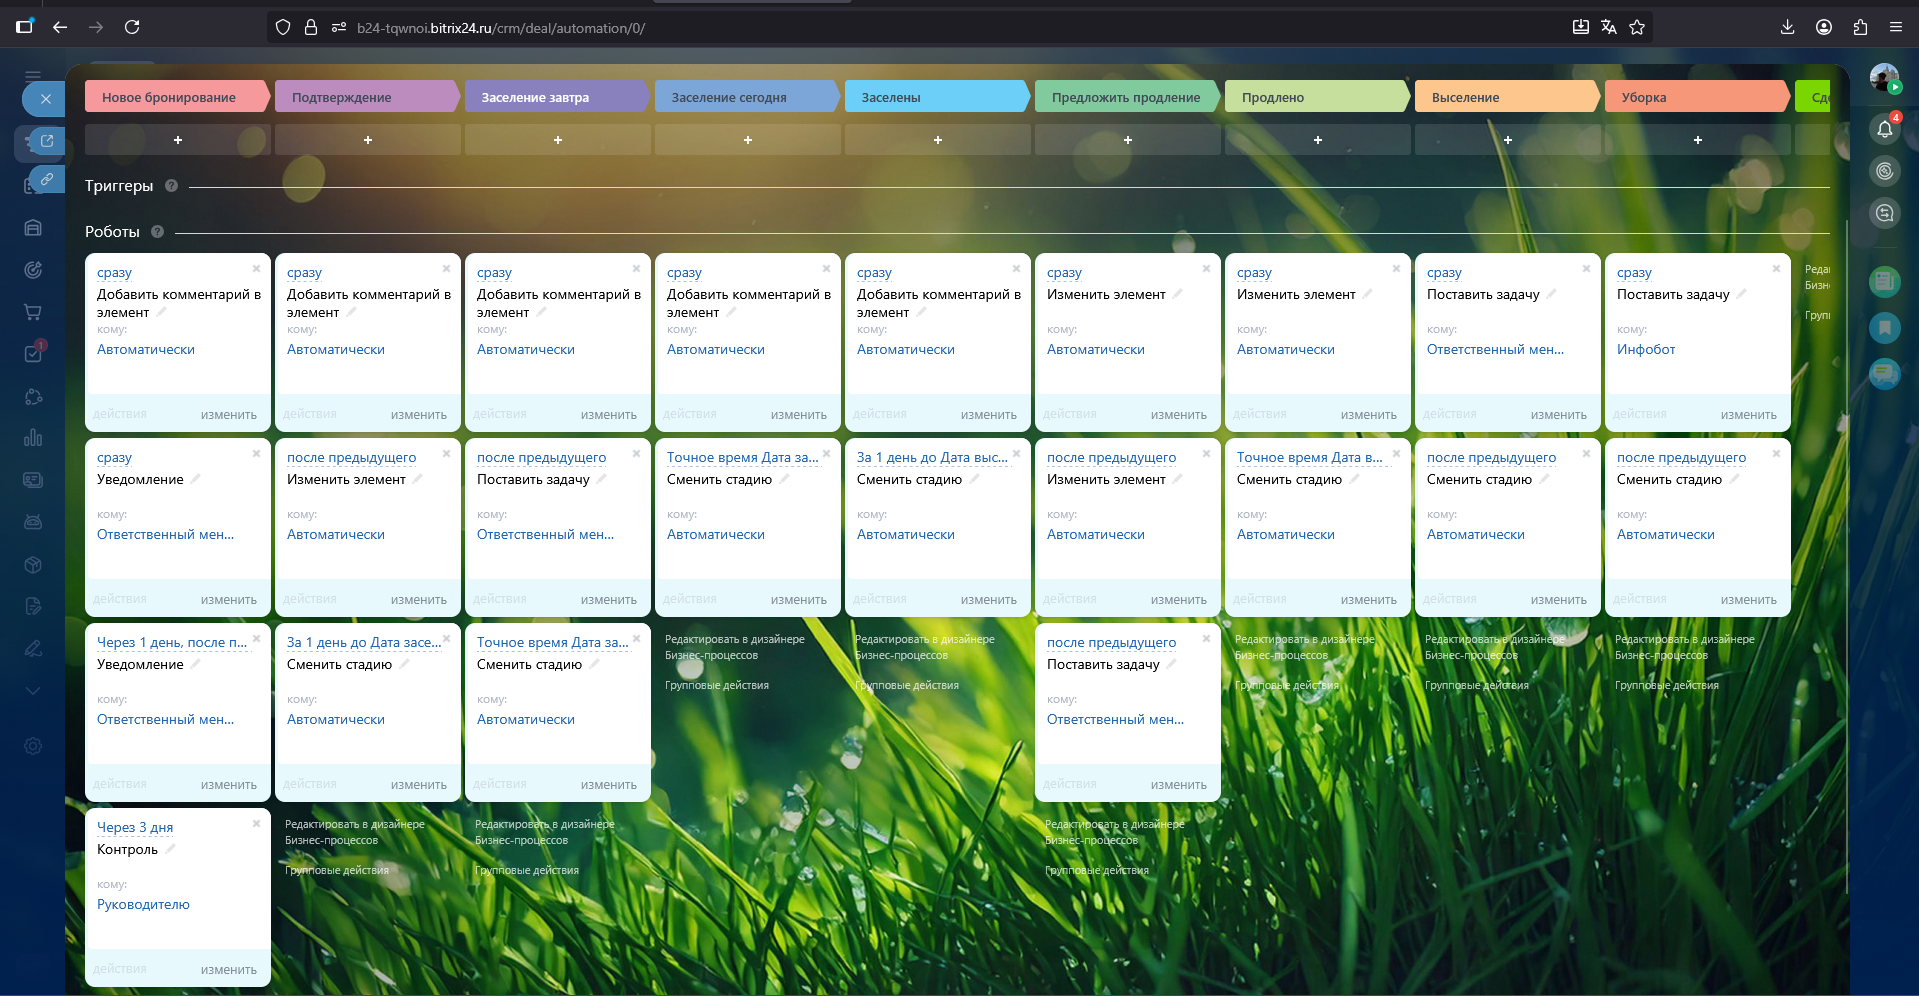
Task: Open delay settings 'Через 3 дня'
Action: [x=135, y=827]
